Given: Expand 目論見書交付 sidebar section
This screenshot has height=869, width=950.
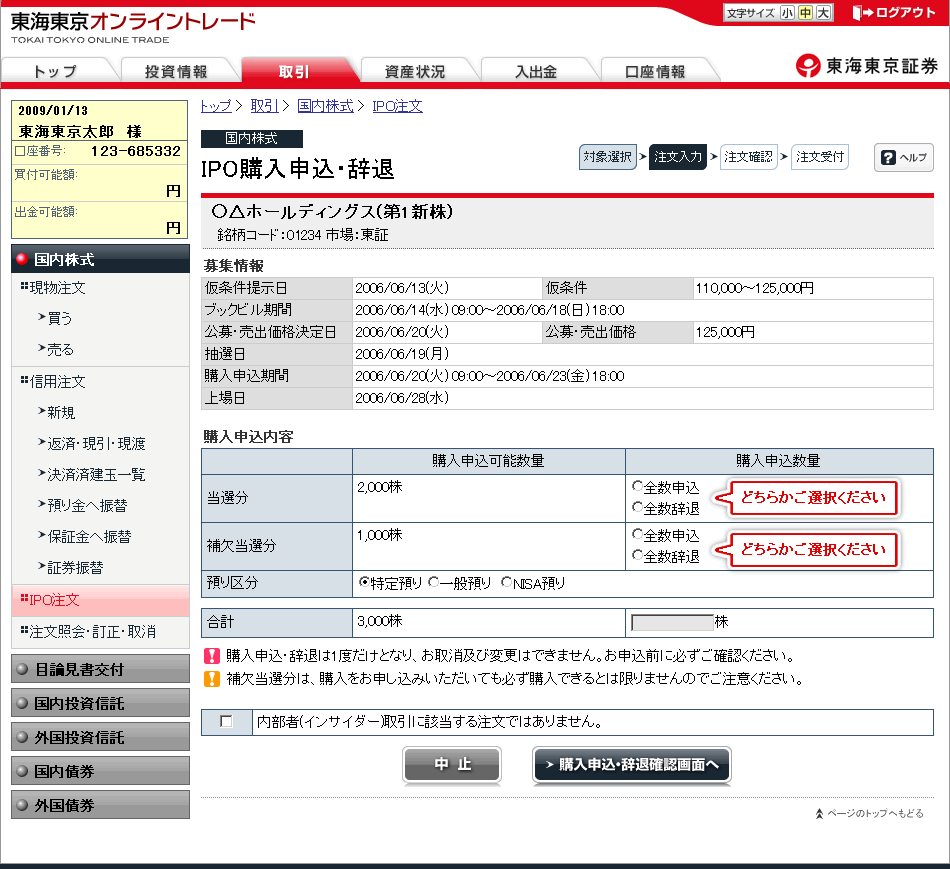Looking at the screenshot, I should click(101, 669).
